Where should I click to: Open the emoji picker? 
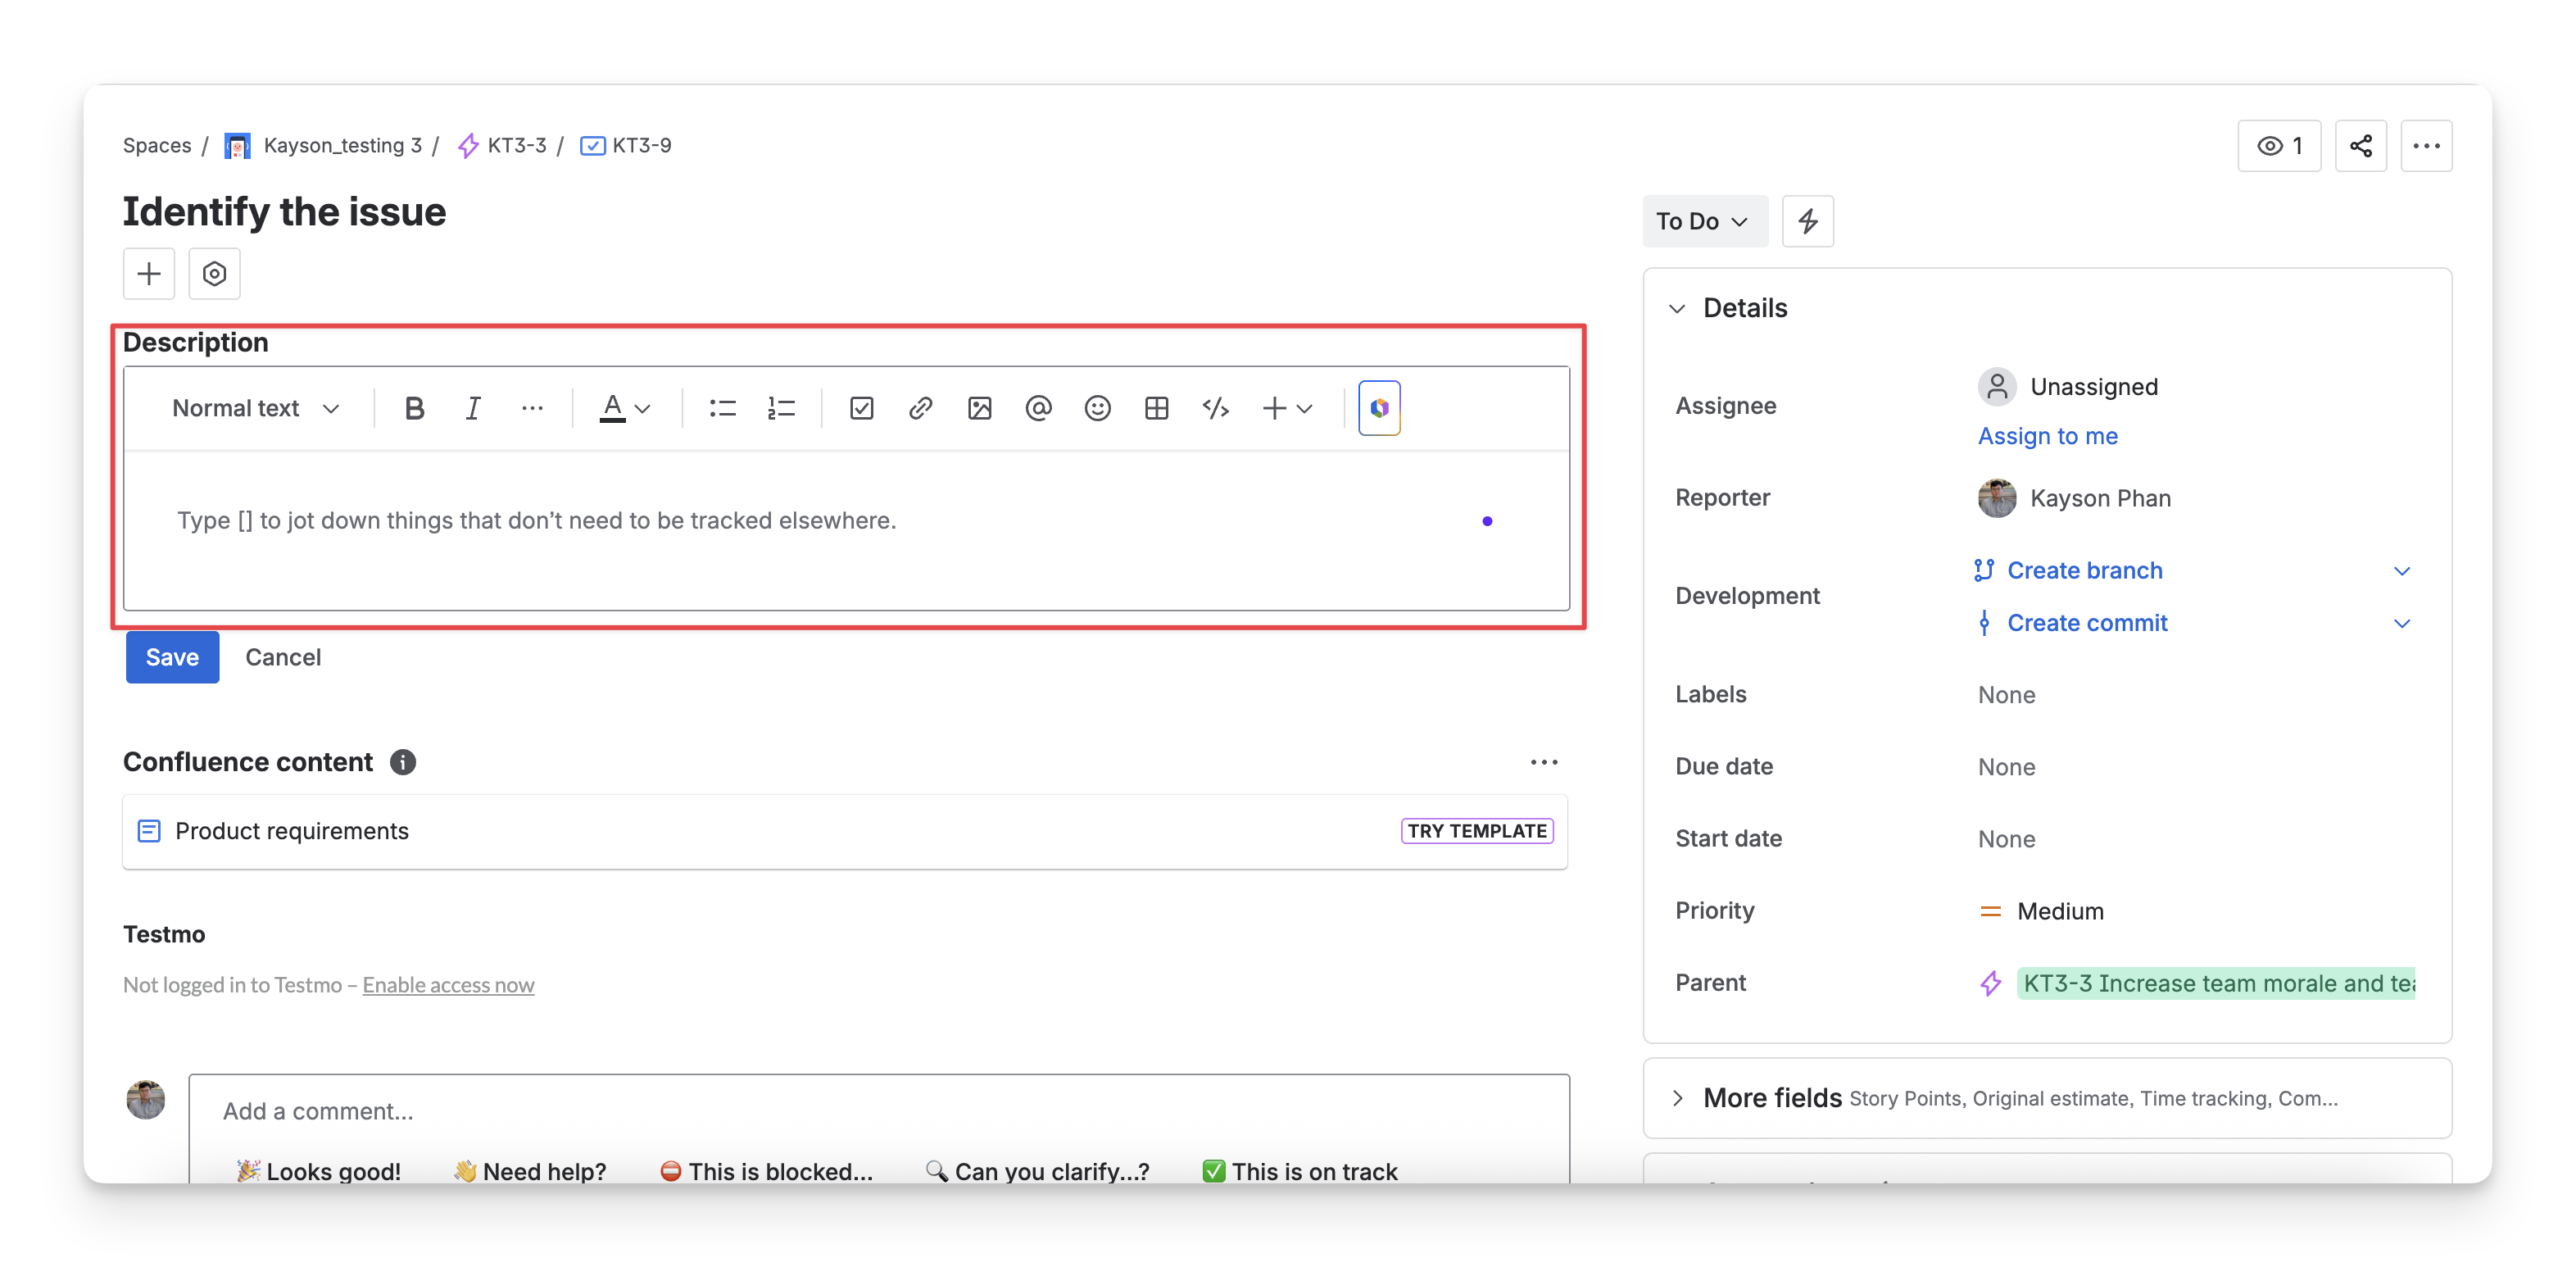[1097, 408]
